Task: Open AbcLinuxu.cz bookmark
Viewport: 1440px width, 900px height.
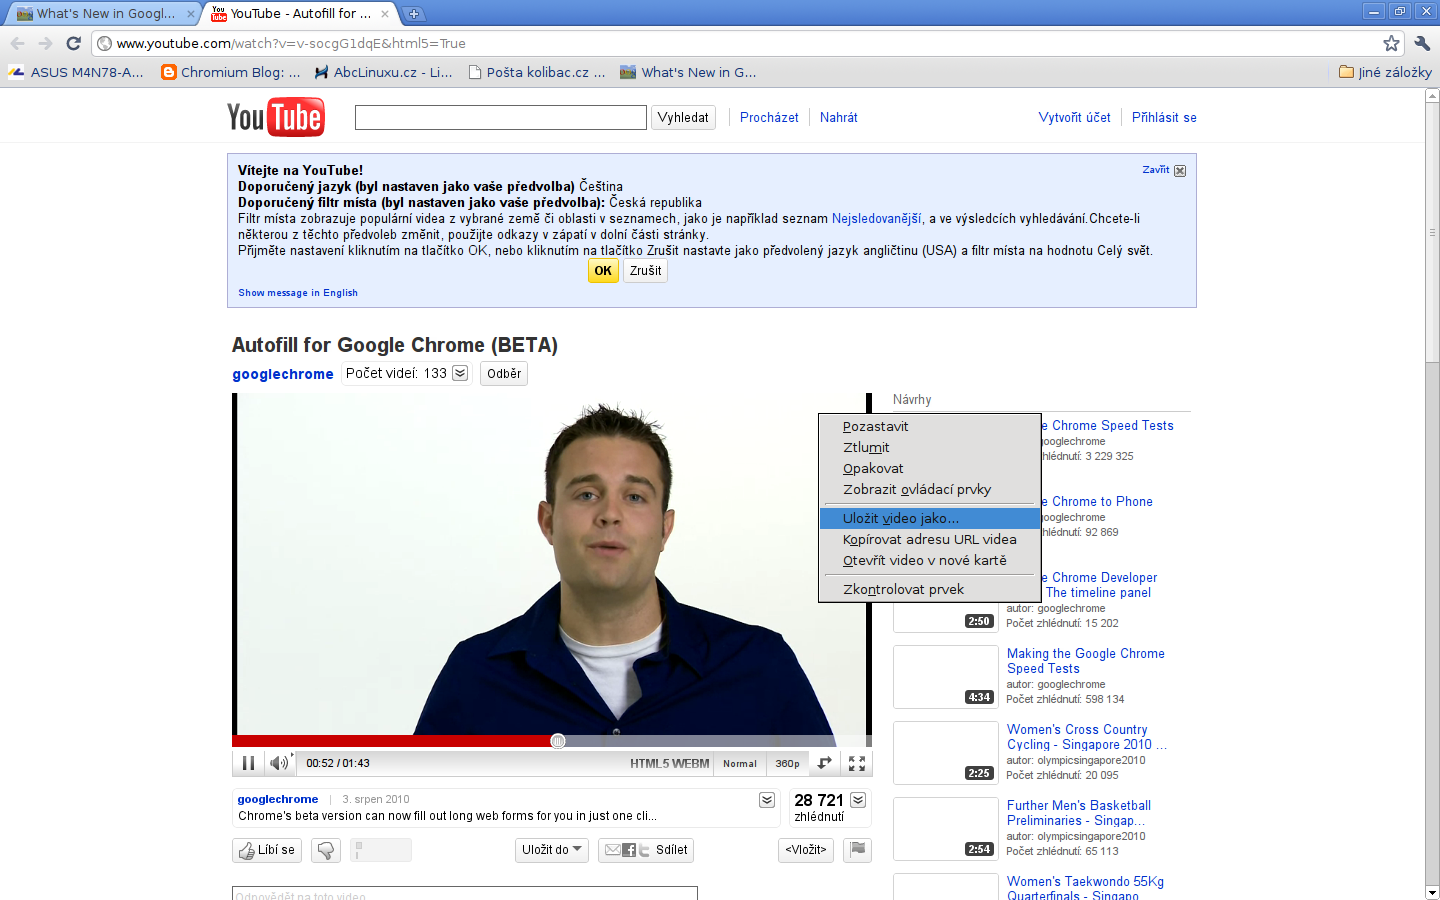Action: click(383, 72)
